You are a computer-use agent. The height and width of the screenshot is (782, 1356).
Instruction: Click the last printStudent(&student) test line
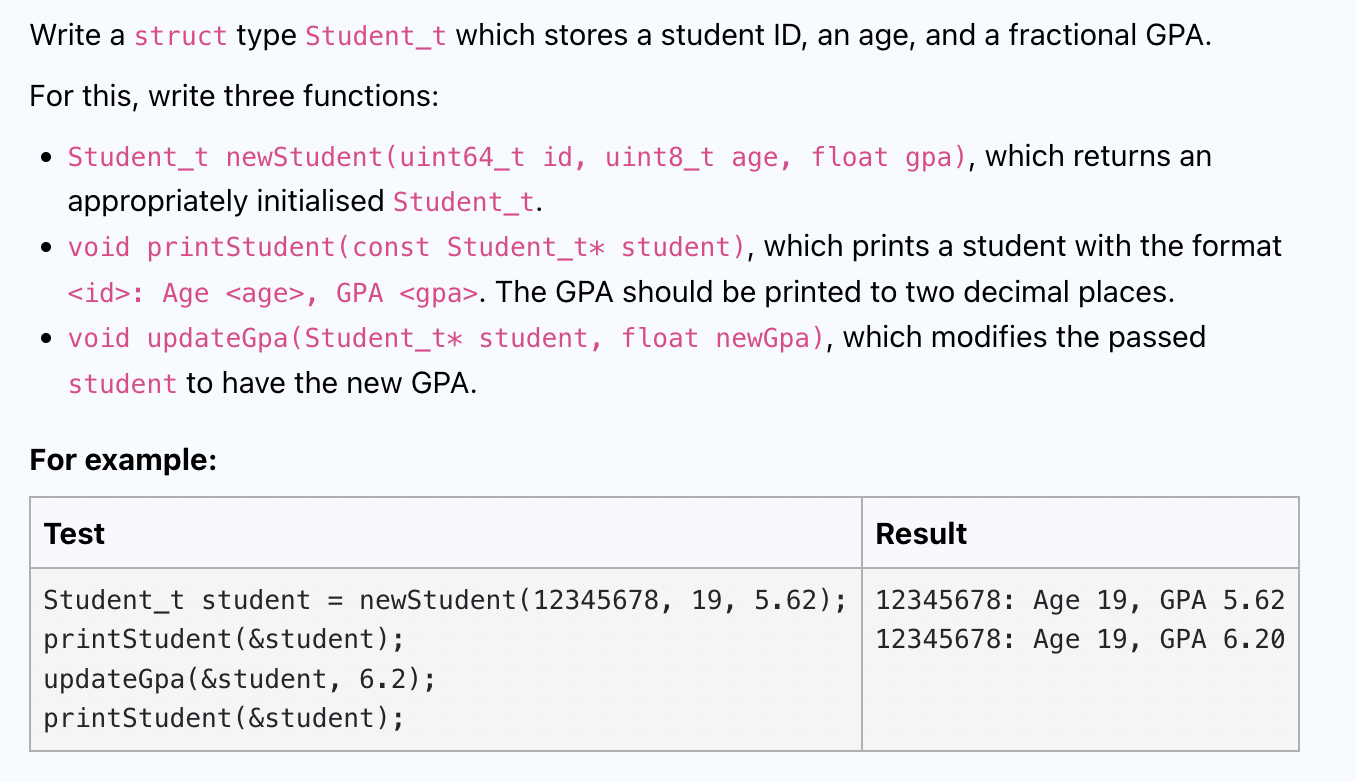(x=224, y=719)
